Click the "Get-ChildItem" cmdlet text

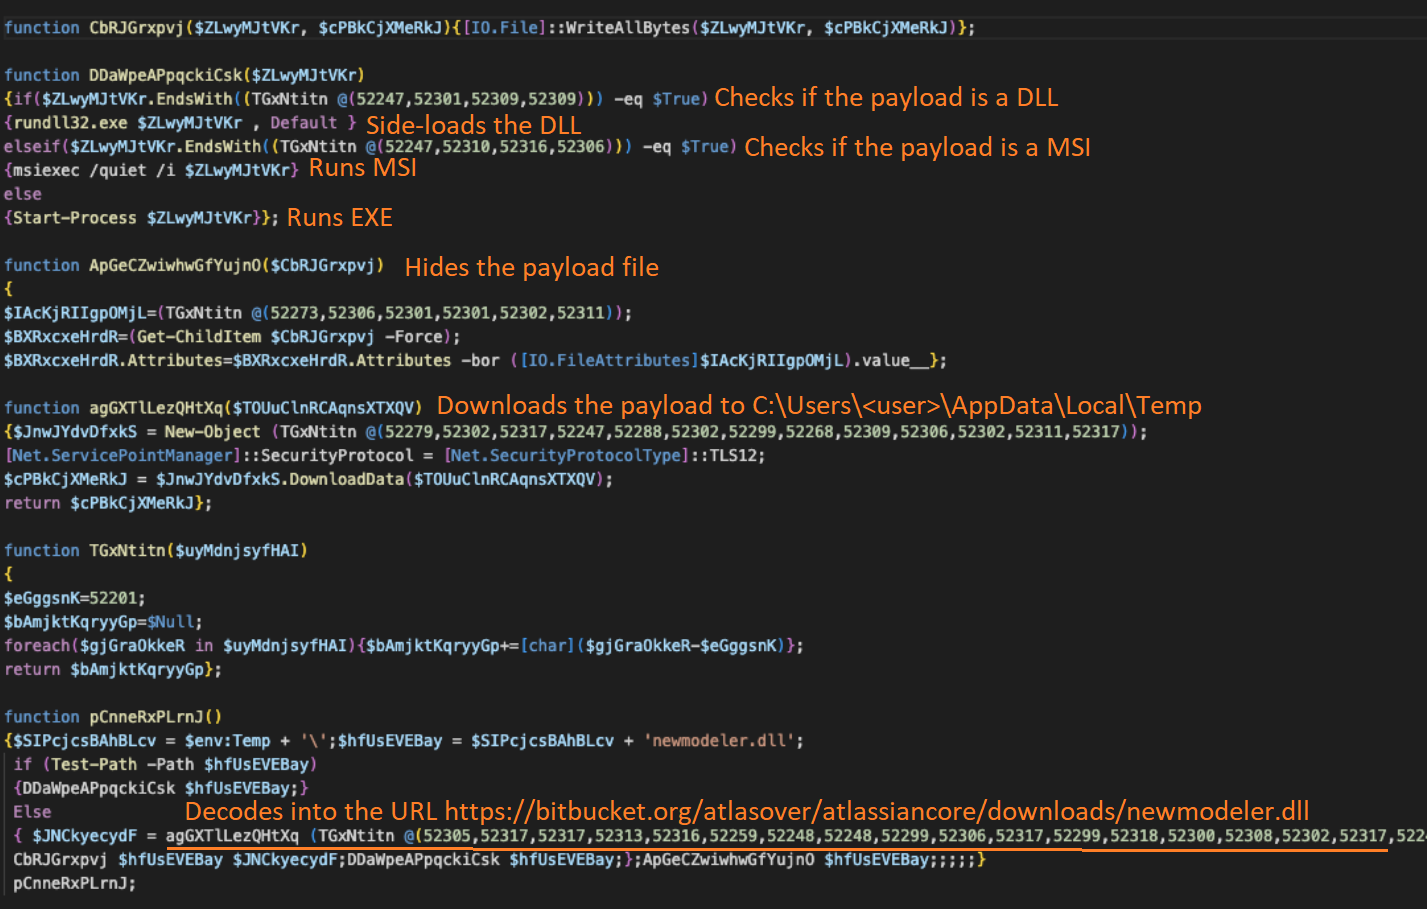pos(199,337)
